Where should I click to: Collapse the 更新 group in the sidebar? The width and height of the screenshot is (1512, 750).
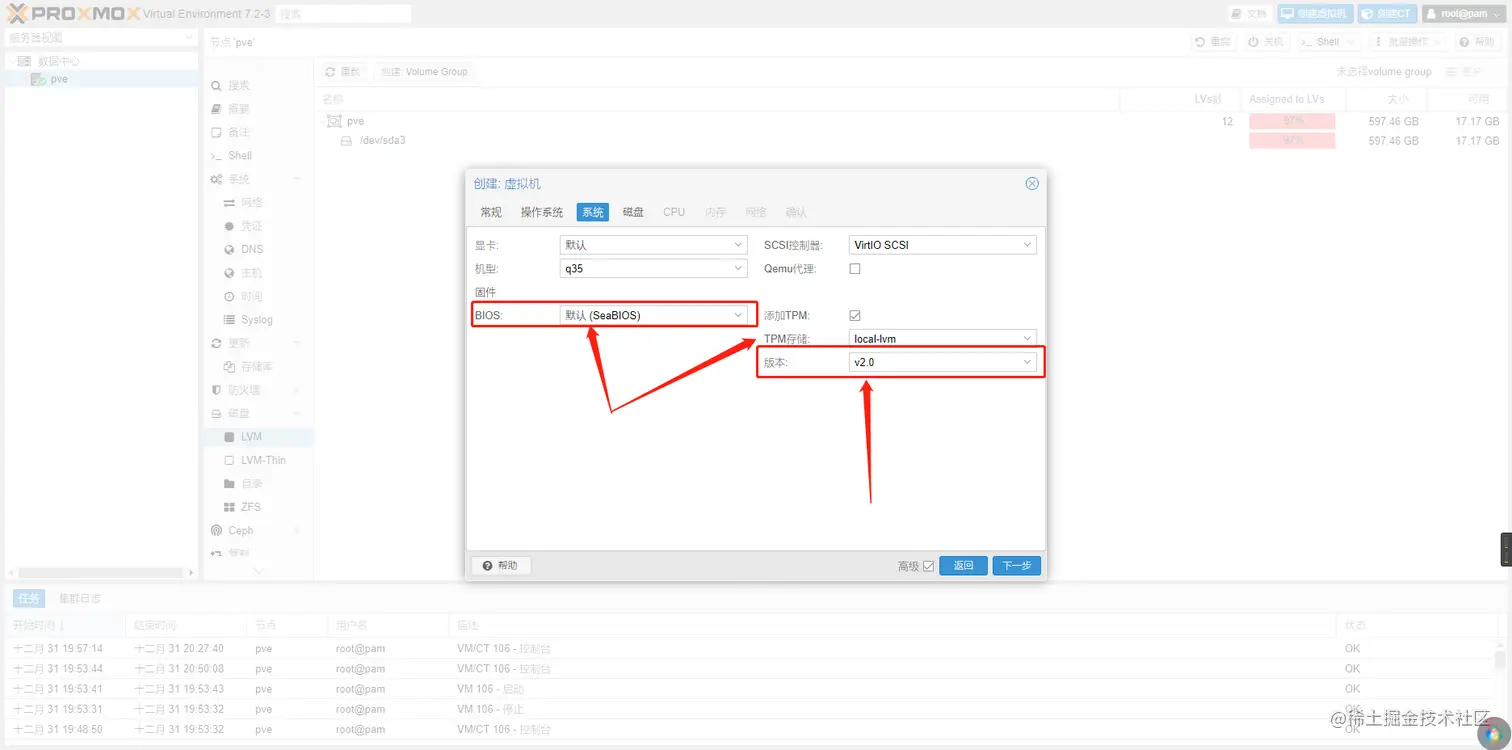point(297,343)
